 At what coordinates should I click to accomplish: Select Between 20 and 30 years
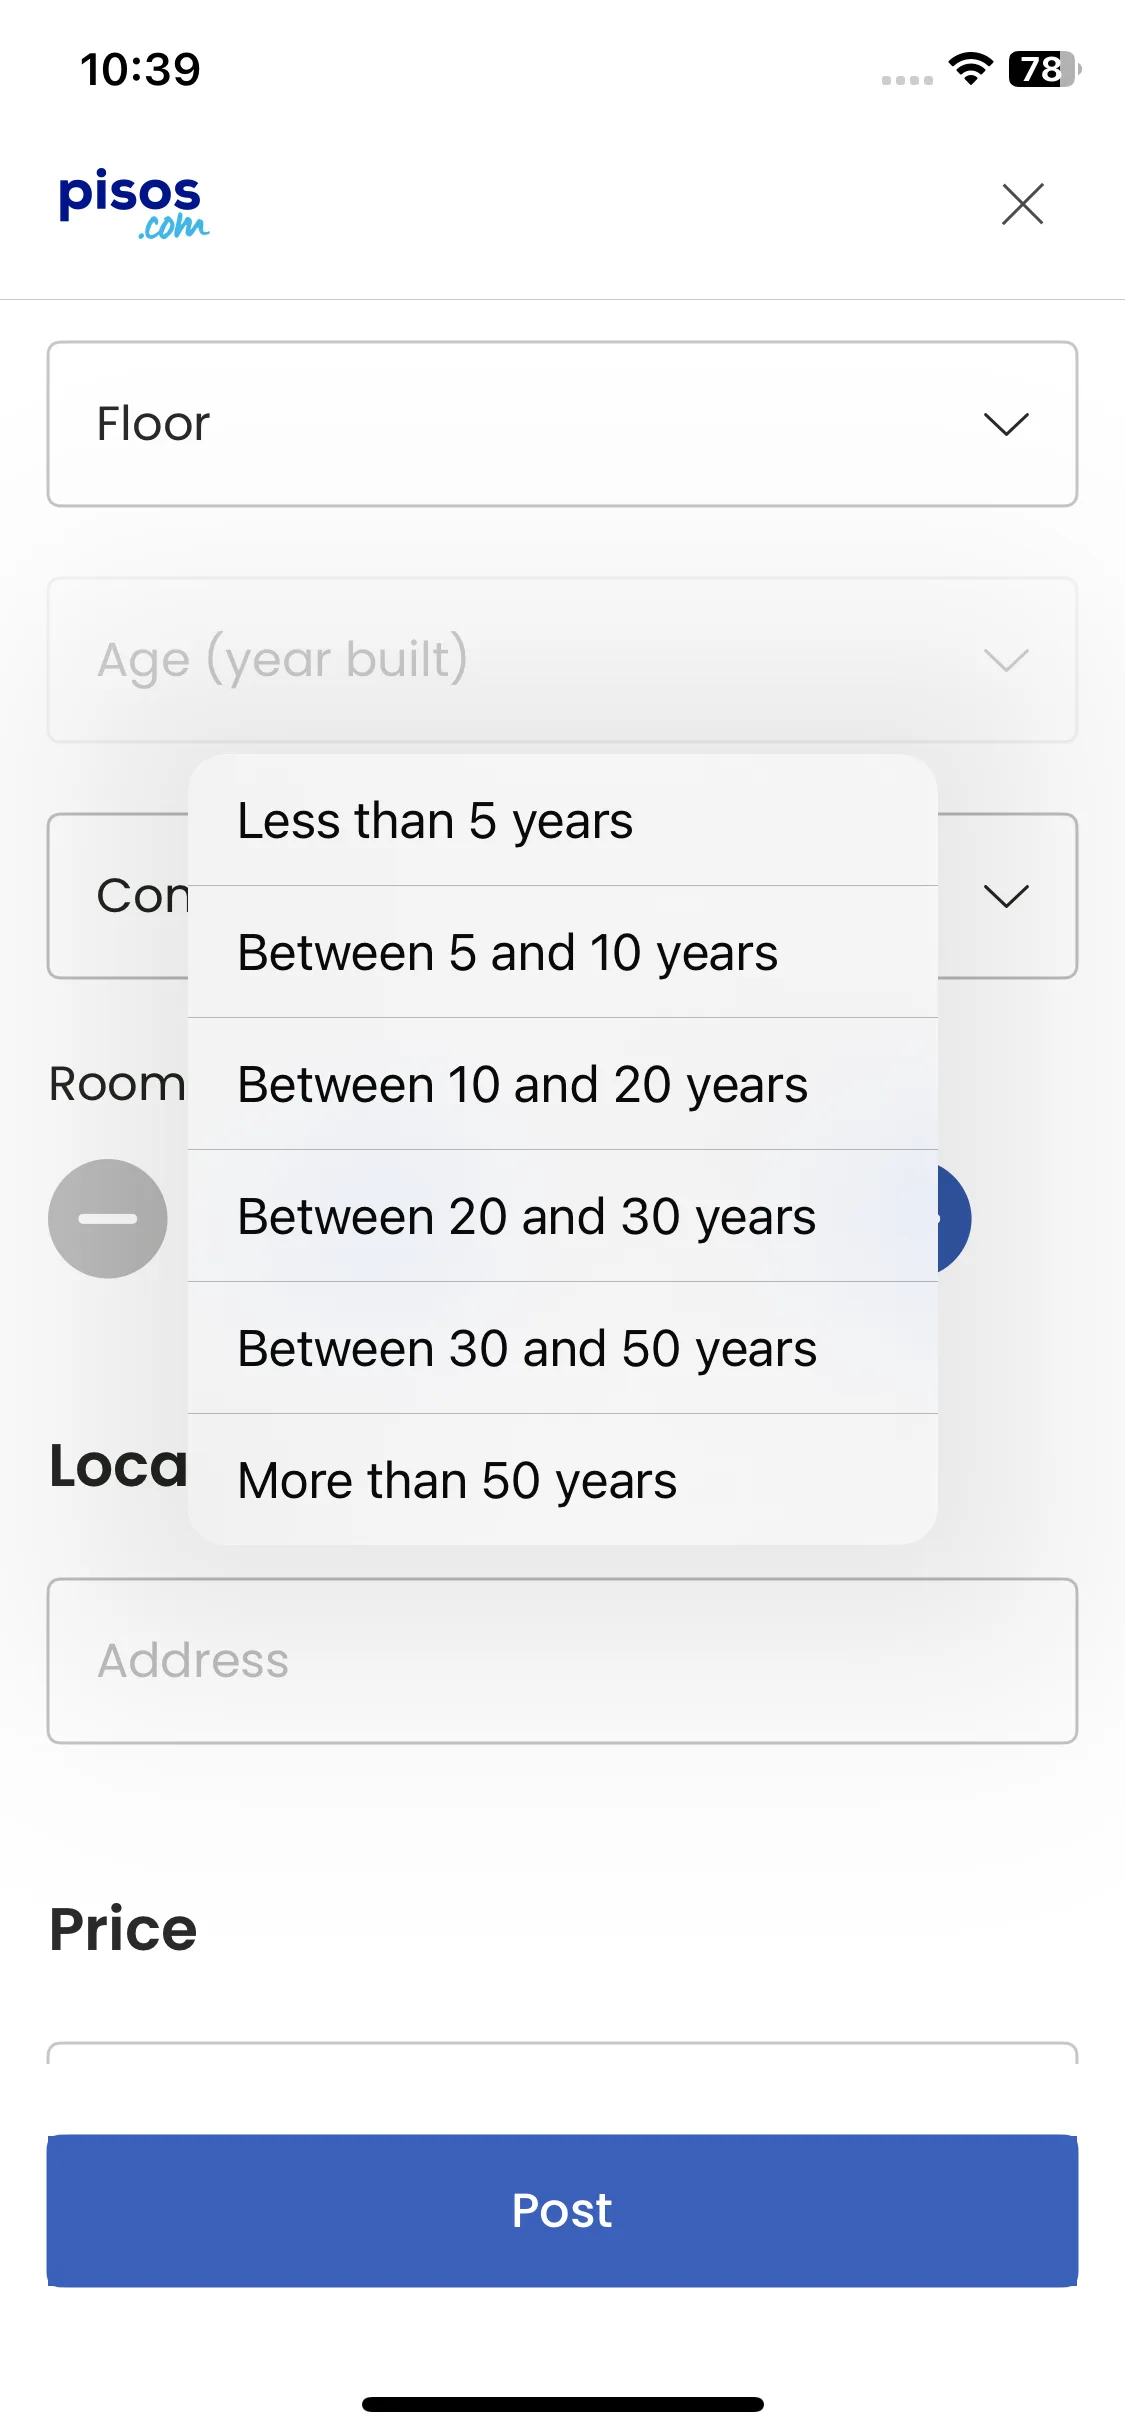[x=563, y=1216]
